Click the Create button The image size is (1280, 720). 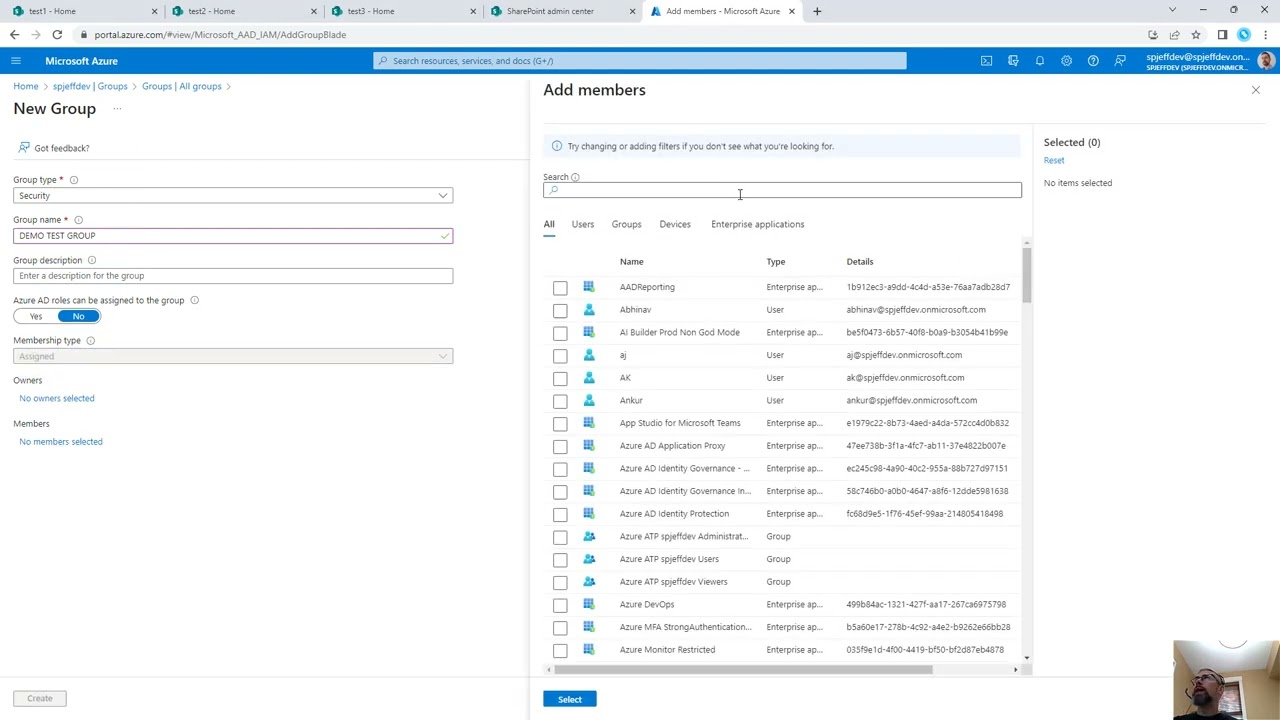coord(40,698)
